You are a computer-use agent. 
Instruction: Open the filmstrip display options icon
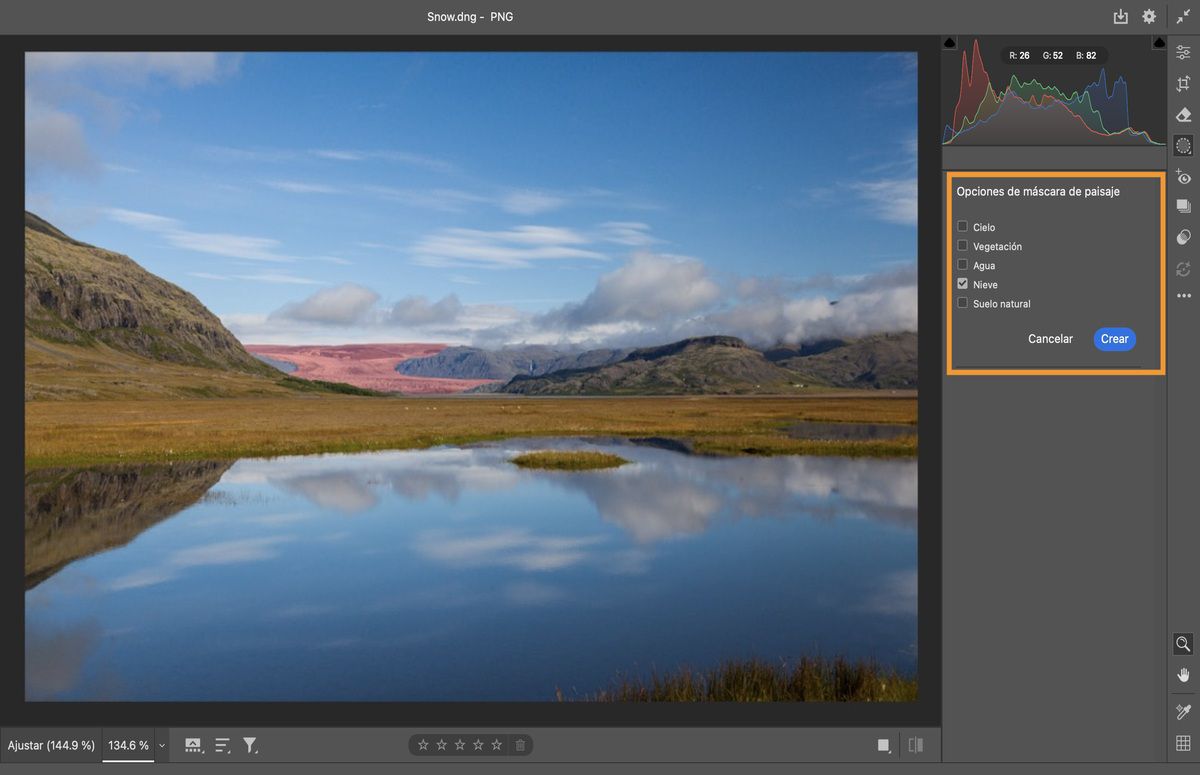(x=194, y=745)
